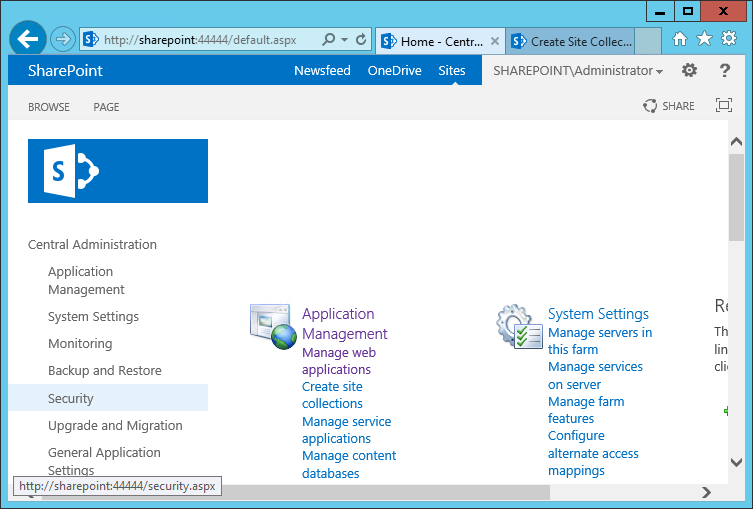Toggle focus on content icon

724,105
